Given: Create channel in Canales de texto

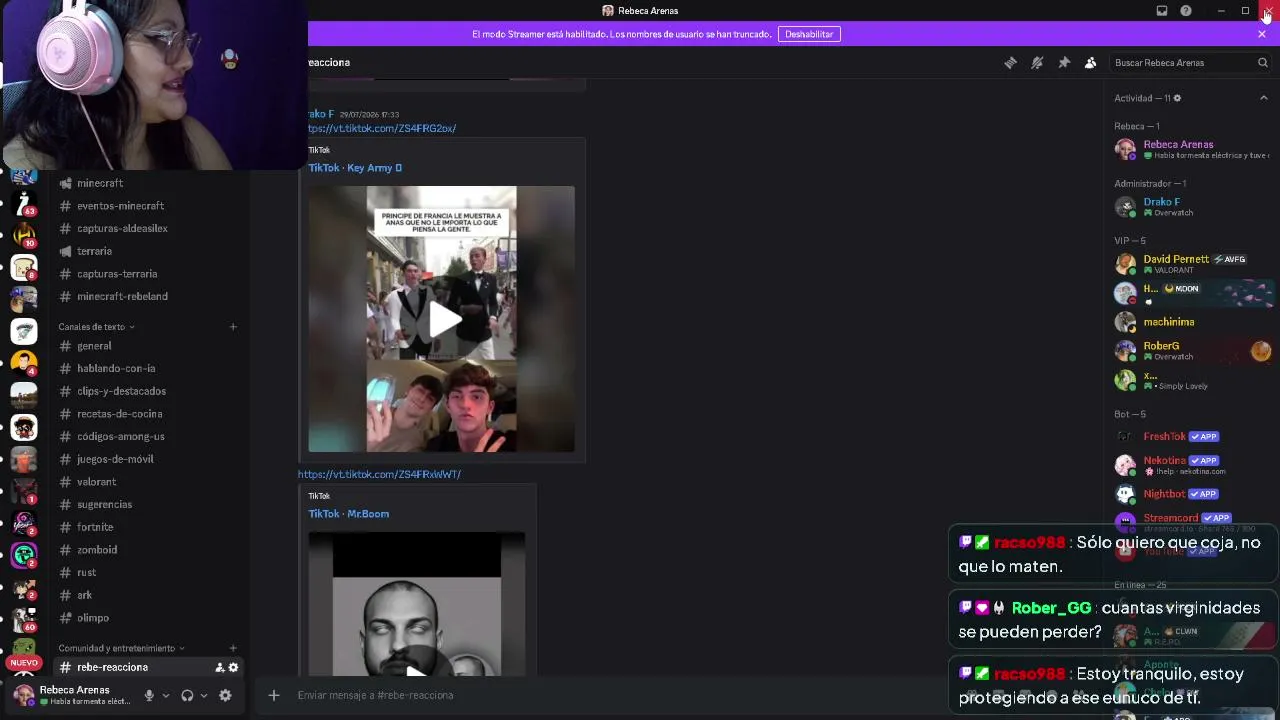Looking at the screenshot, I should (x=233, y=327).
